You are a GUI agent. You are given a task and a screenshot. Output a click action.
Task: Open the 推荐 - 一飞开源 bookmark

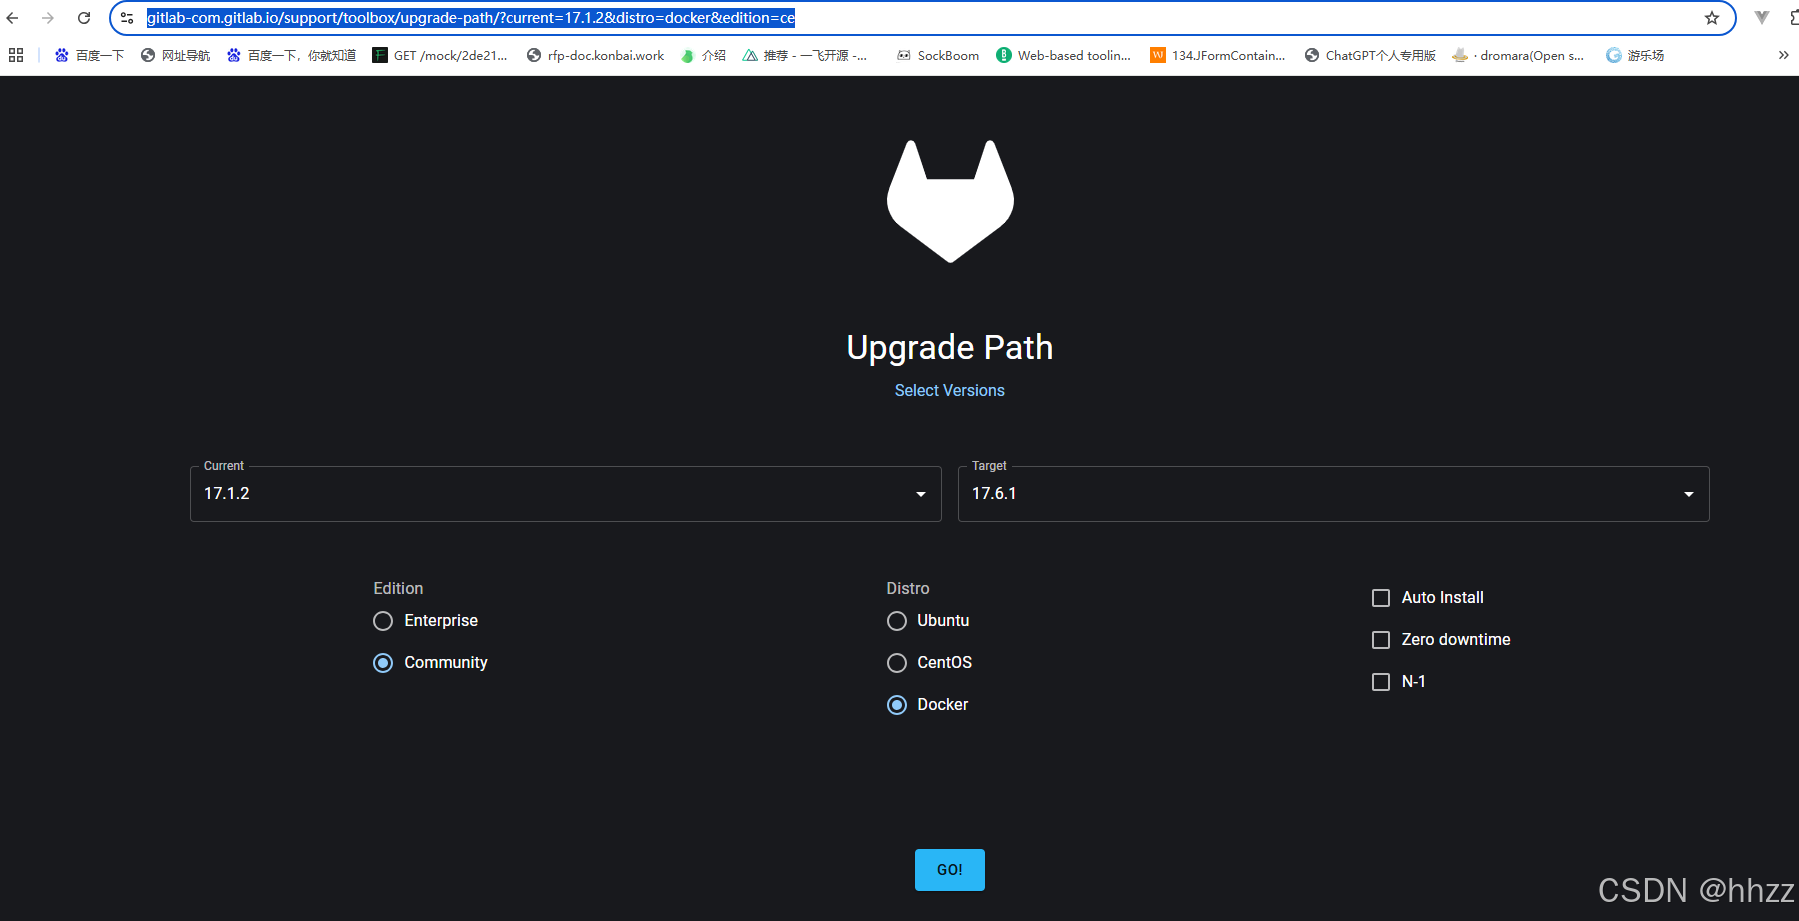point(805,55)
